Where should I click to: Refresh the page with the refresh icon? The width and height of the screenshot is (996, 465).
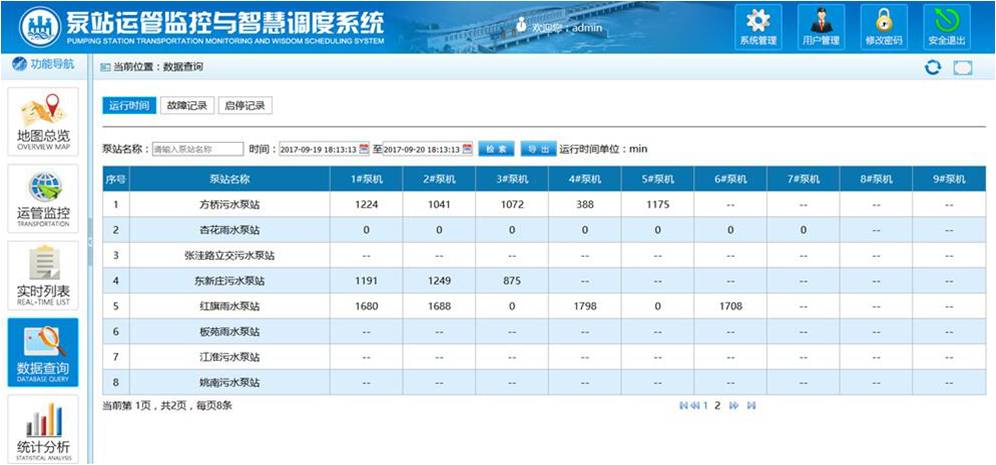click(x=932, y=68)
